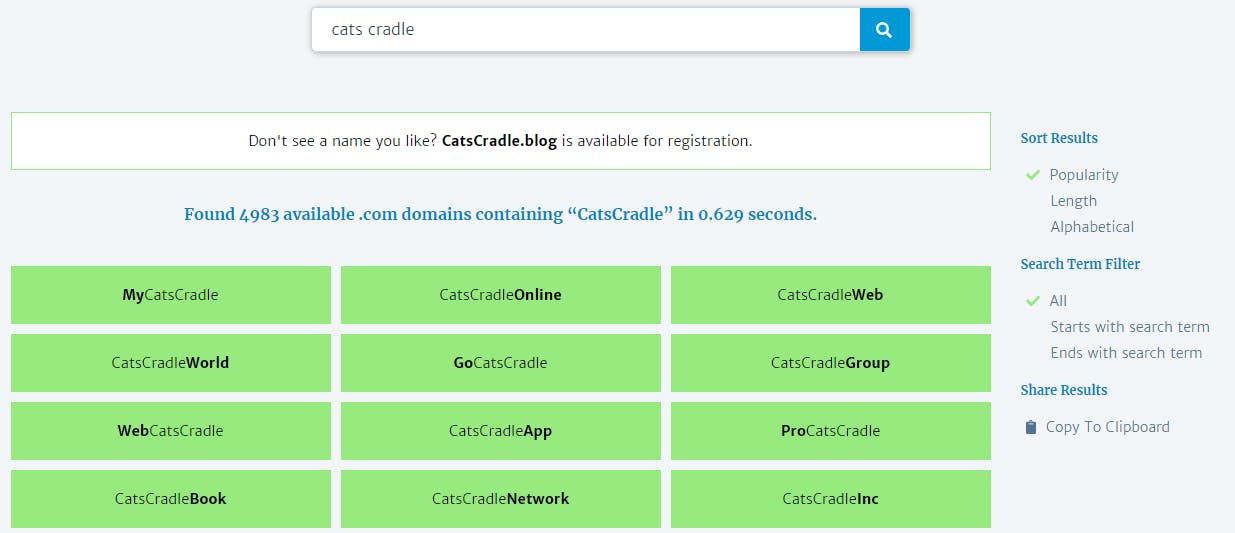Pick the CatsCradleNetwork domain tile
1235x533 pixels.
click(x=501, y=499)
